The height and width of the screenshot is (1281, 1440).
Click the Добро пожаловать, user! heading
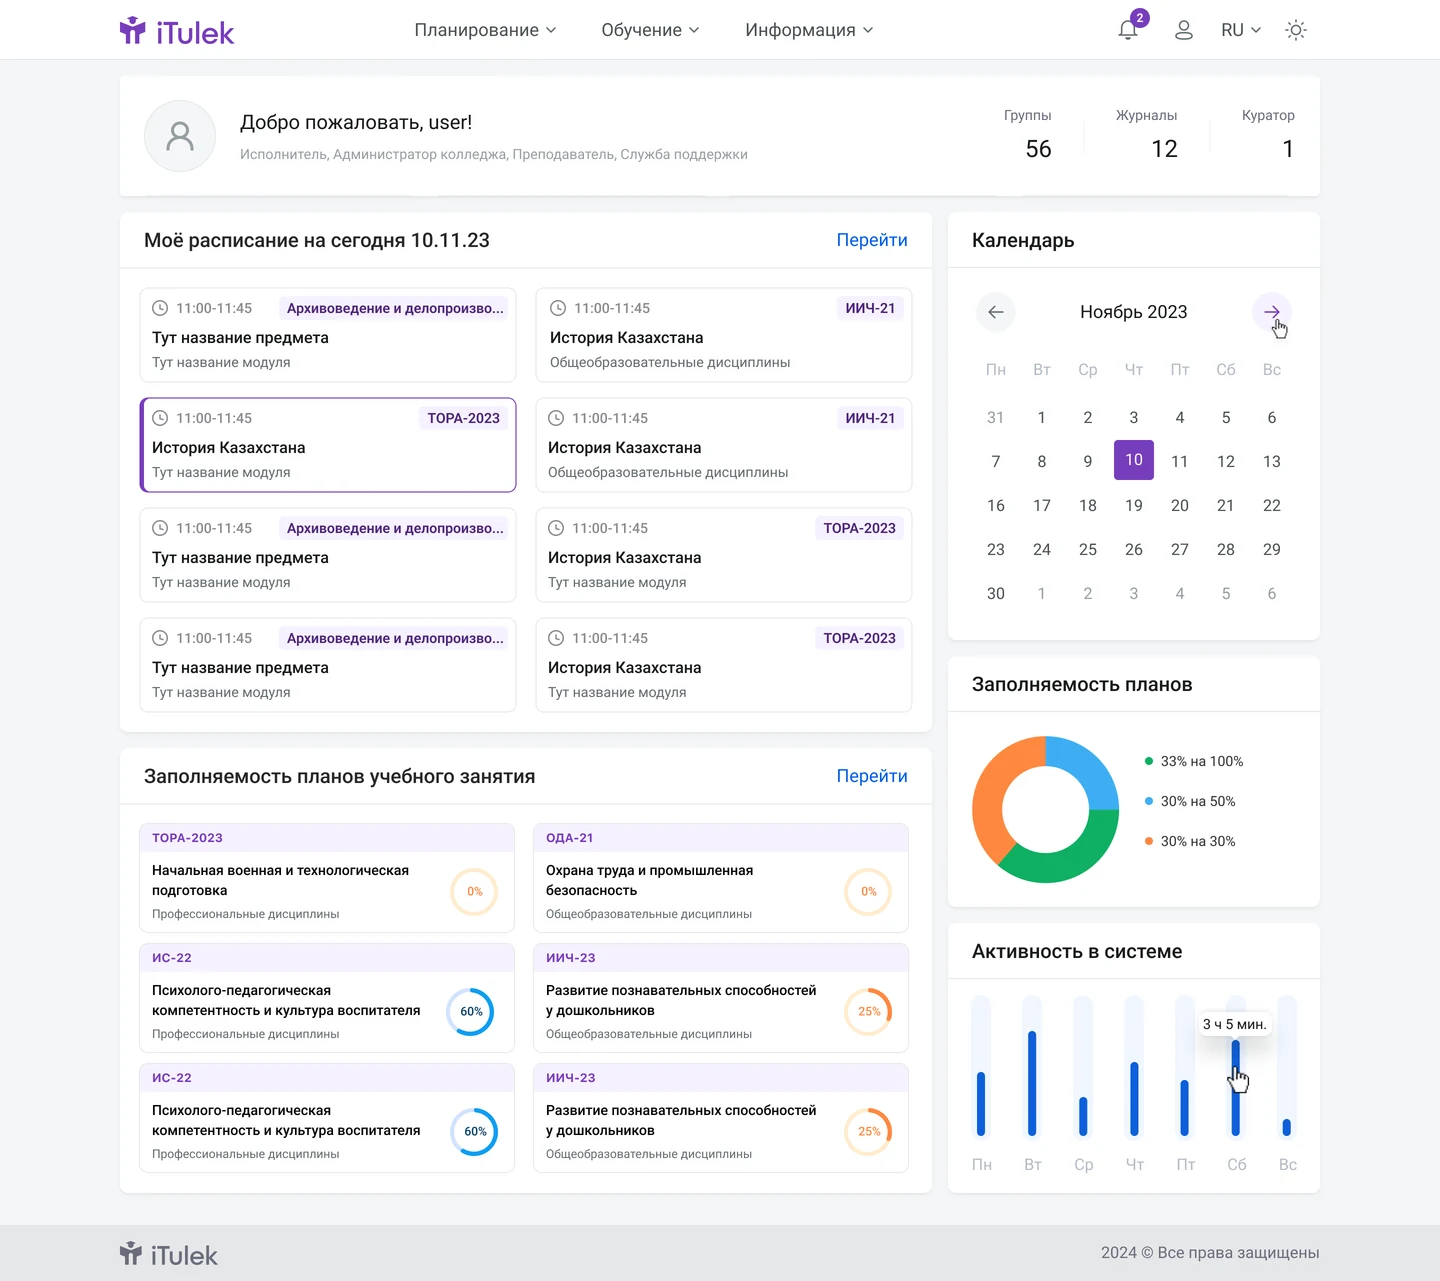tap(356, 122)
